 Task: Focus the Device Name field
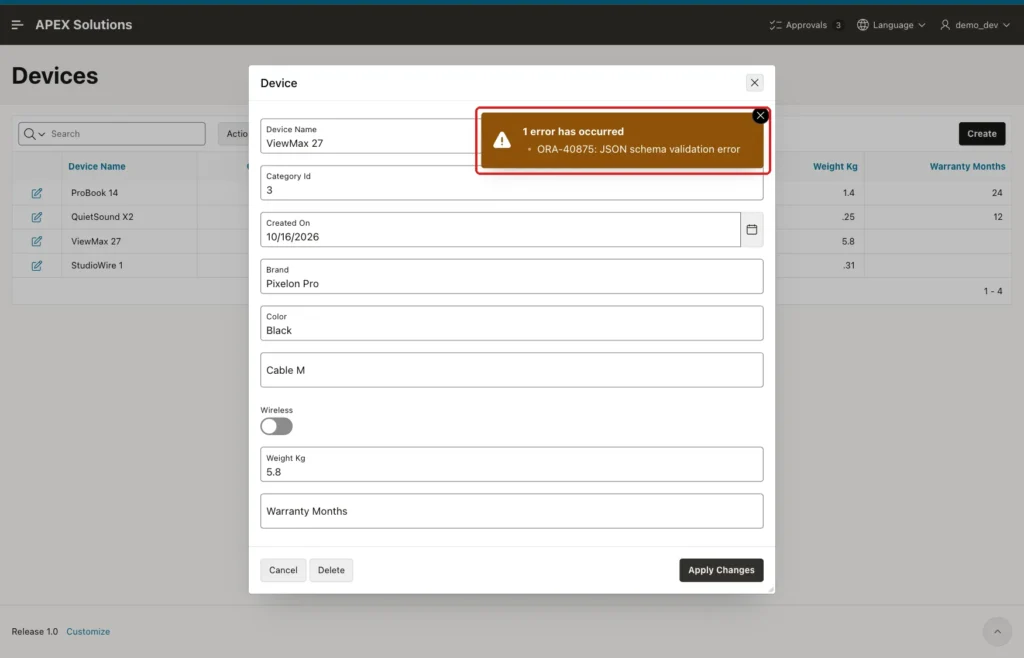tap(369, 136)
